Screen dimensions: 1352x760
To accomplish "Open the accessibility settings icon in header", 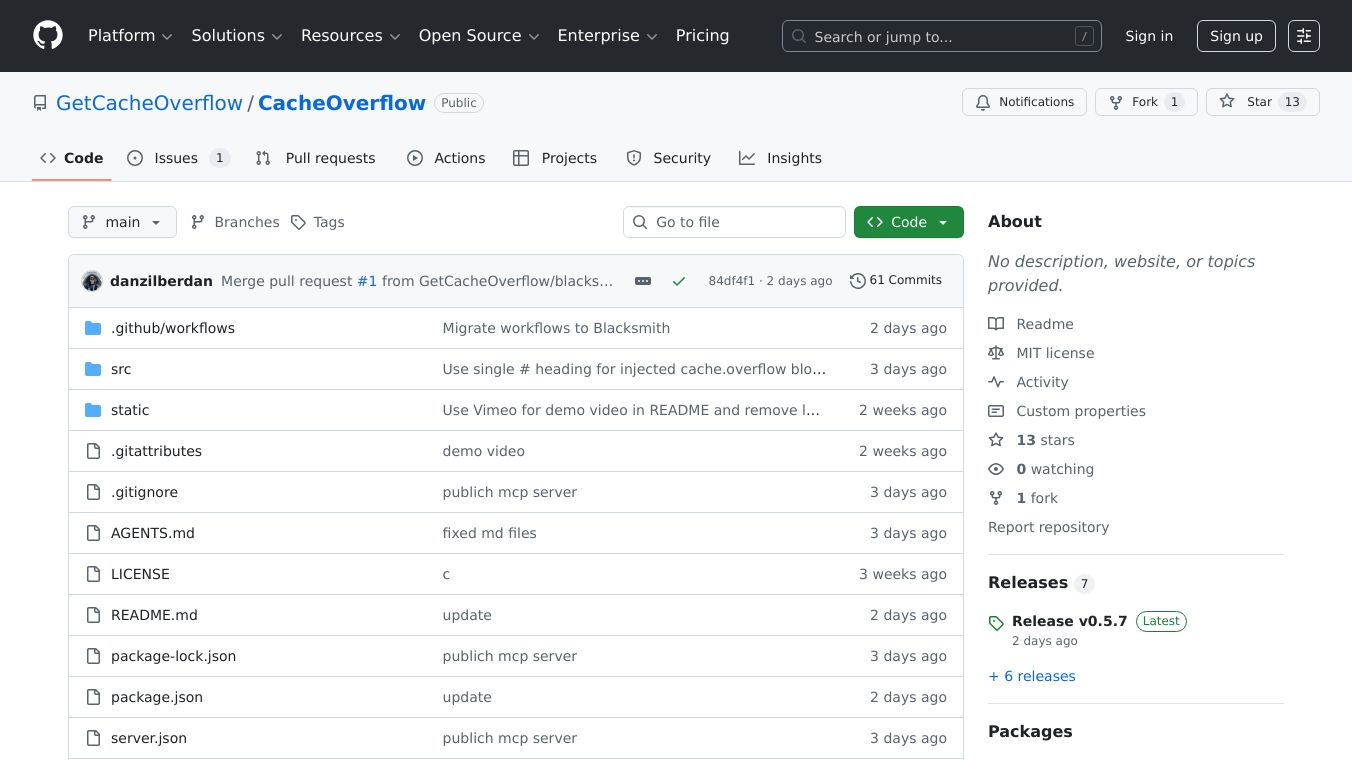I will click(1303, 36).
